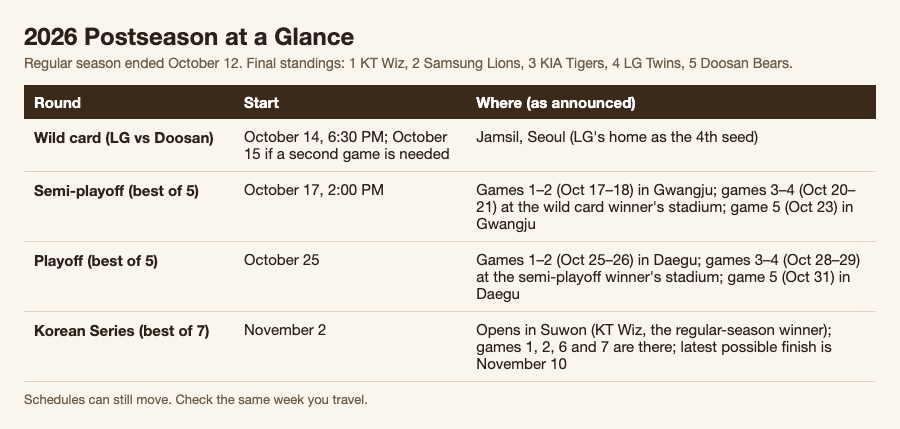Image resolution: width=900 pixels, height=429 pixels.
Task: Click the Daegu playoff venue description
Action: click(668, 277)
